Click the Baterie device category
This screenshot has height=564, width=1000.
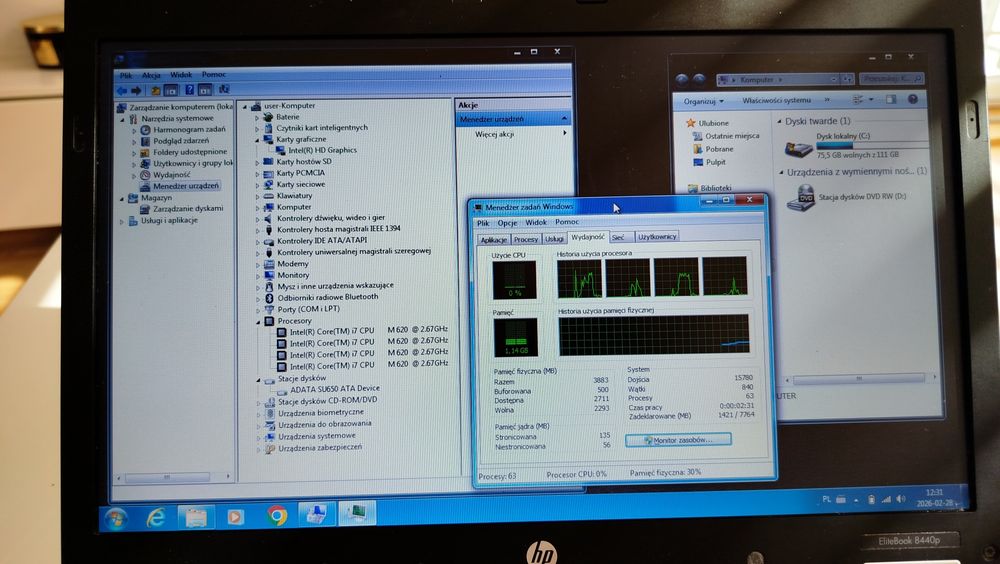(288, 117)
